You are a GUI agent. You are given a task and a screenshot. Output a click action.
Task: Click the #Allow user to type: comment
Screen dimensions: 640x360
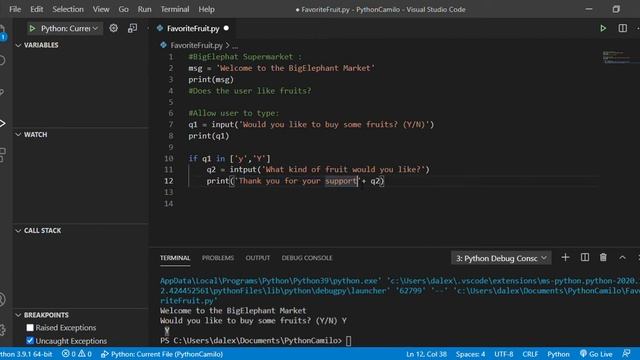[x=234, y=113]
